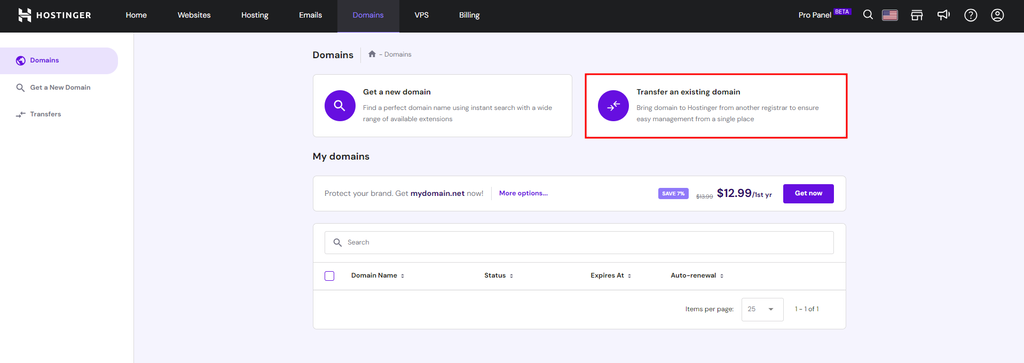The width and height of the screenshot is (1024, 363).
Task: Follow the More options link
Action: (523, 193)
